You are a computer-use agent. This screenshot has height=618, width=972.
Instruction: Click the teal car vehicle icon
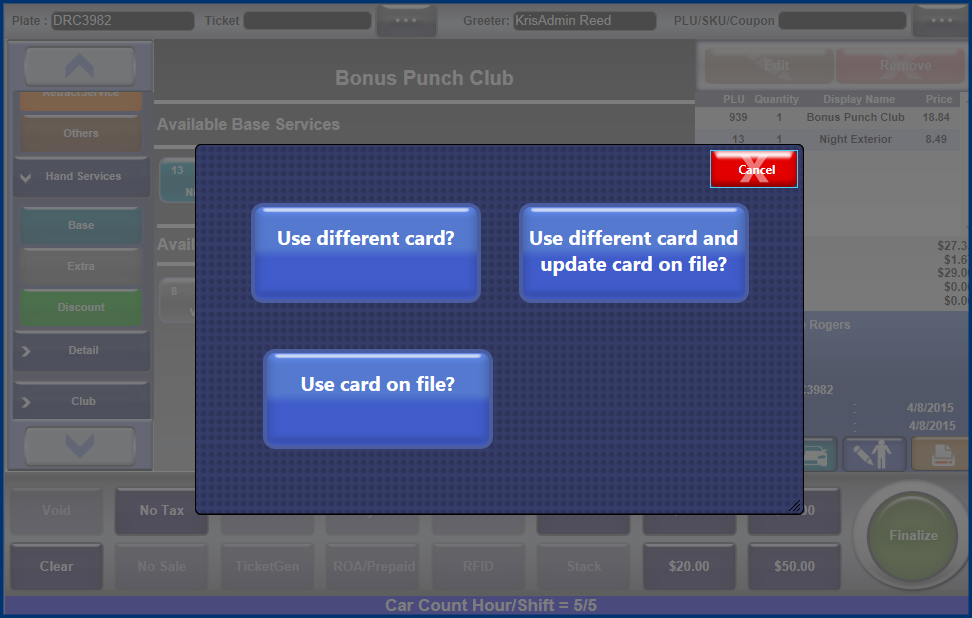[x=821, y=454]
